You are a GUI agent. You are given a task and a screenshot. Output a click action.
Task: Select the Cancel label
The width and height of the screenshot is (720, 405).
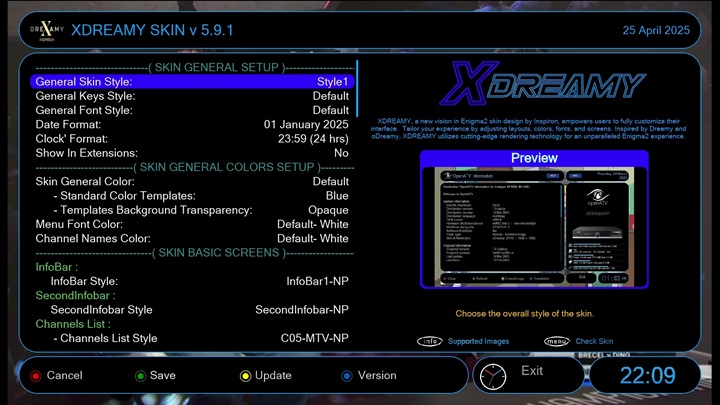click(x=64, y=375)
